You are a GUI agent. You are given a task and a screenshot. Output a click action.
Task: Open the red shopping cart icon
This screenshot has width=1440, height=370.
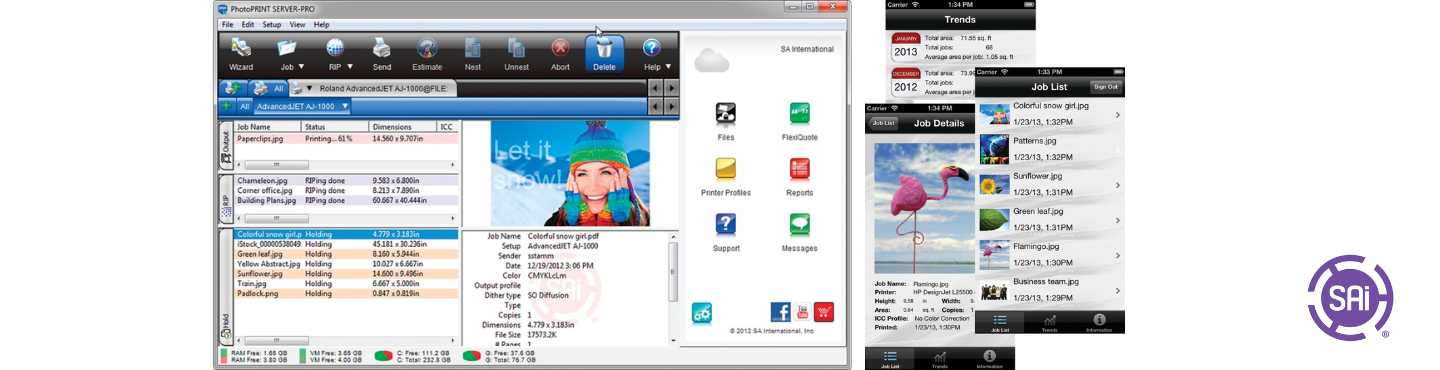(x=823, y=312)
